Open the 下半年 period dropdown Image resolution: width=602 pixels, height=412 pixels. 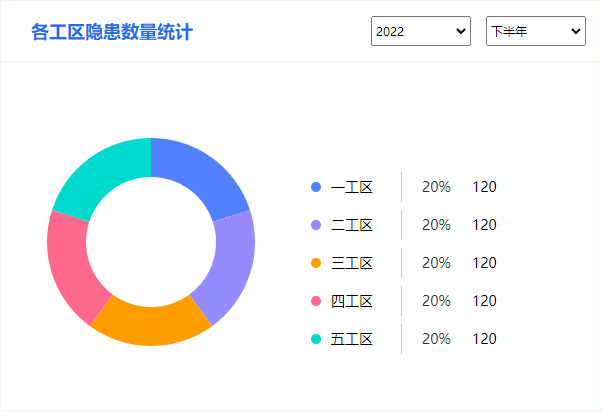coord(536,31)
